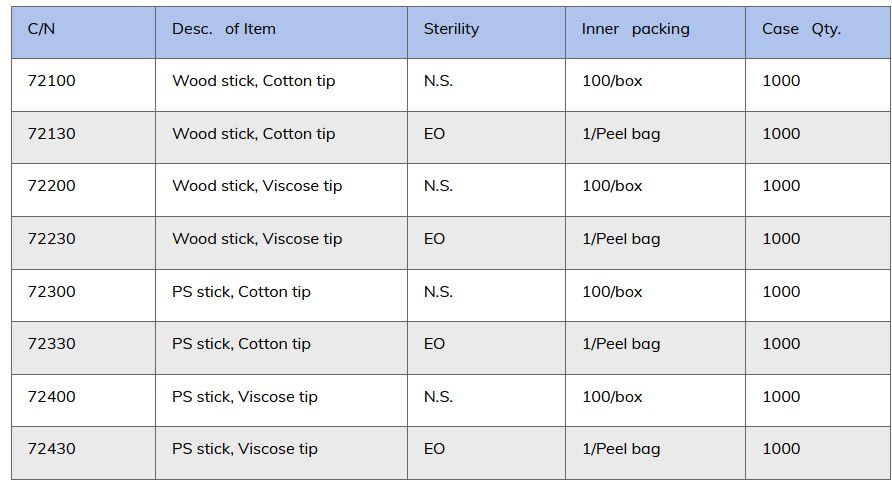Select the 72430 cell

(x=51, y=449)
